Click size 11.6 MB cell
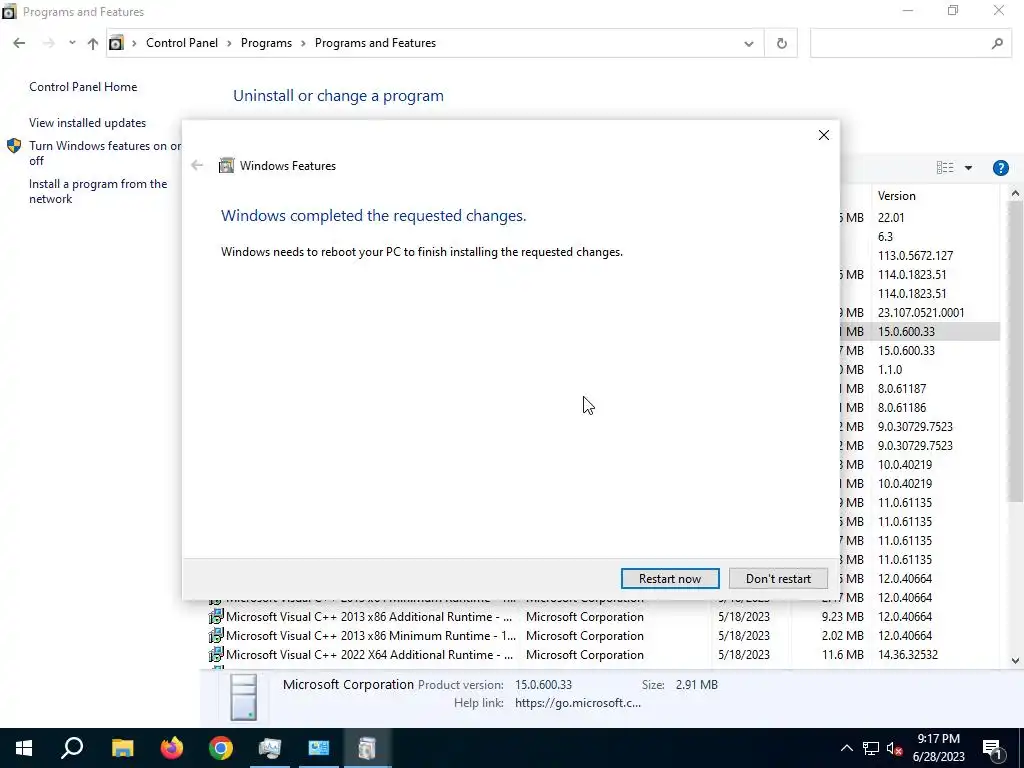Image resolution: width=1024 pixels, height=768 pixels. coord(842,654)
